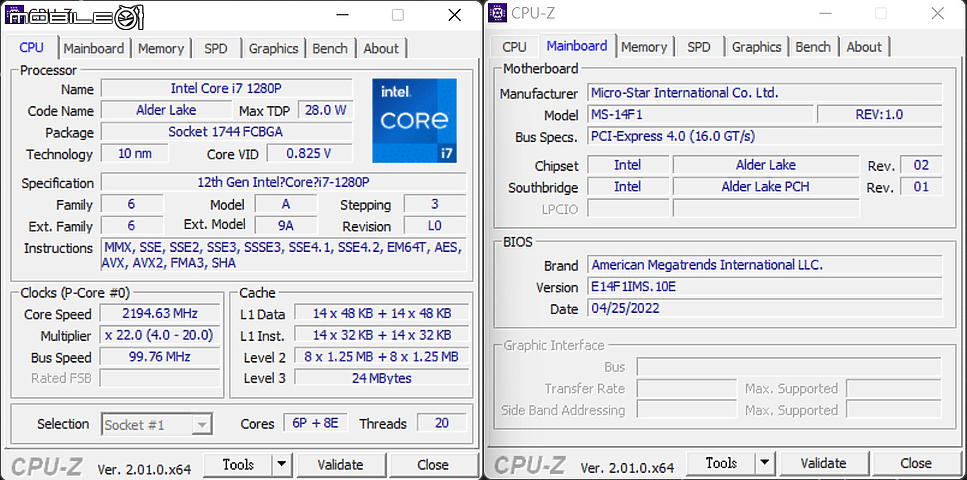The width and height of the screenshot is (967, 480).
Task: Click the L1 Data cache value
Action: pyautogui.click(x=381, y=313)
